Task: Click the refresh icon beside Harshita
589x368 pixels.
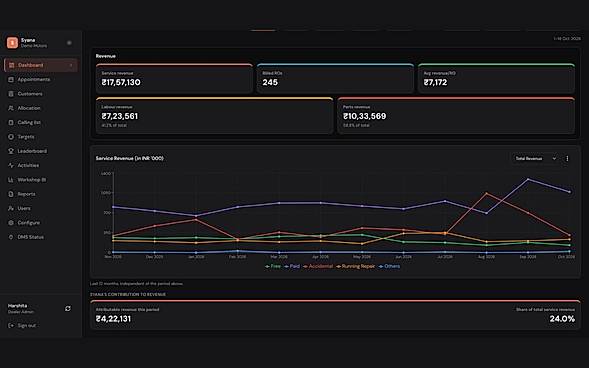Action: [68, 308]
